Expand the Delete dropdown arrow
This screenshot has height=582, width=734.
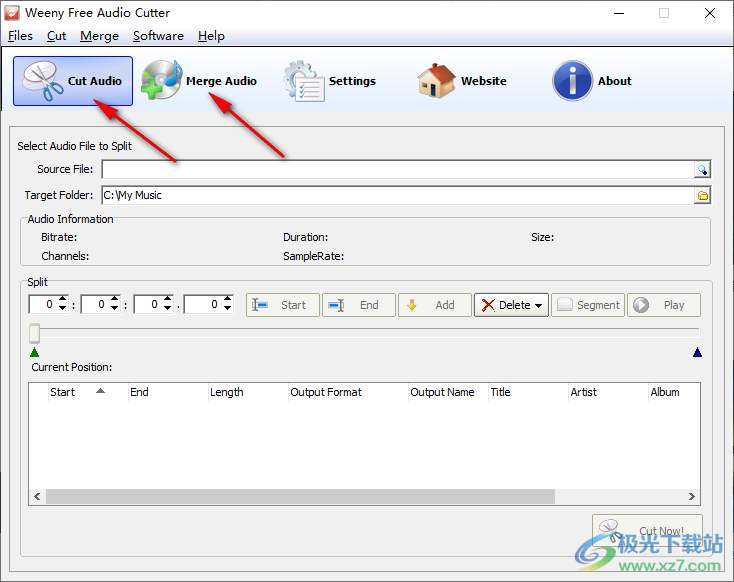click(539, 306)
